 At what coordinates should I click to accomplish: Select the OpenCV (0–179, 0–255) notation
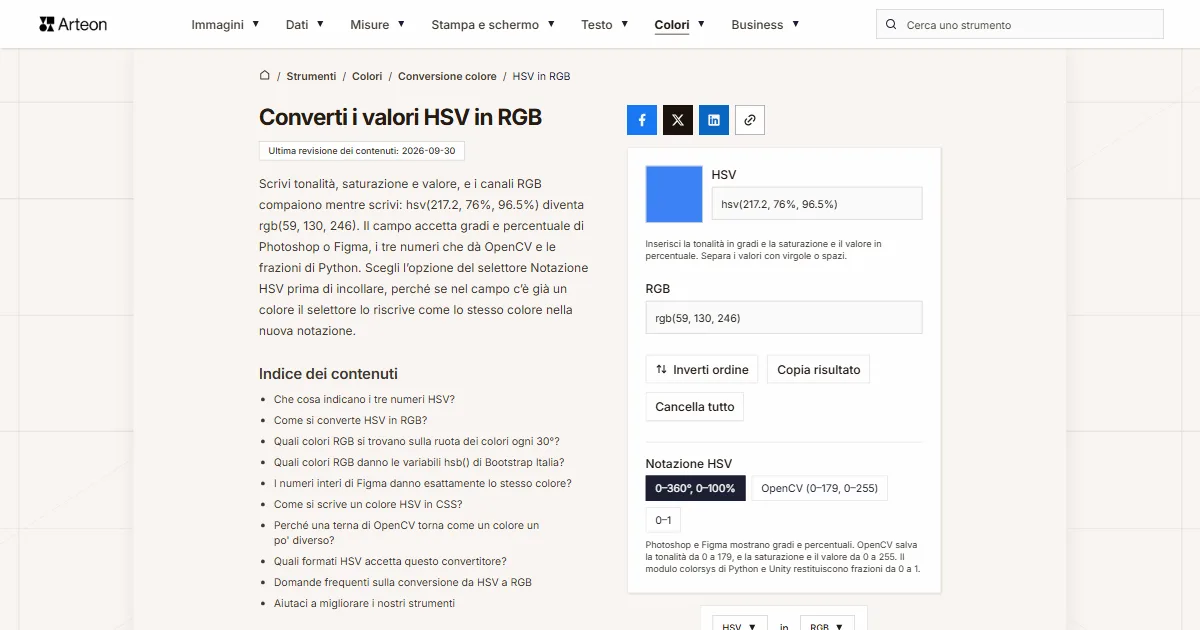point(819,489)
